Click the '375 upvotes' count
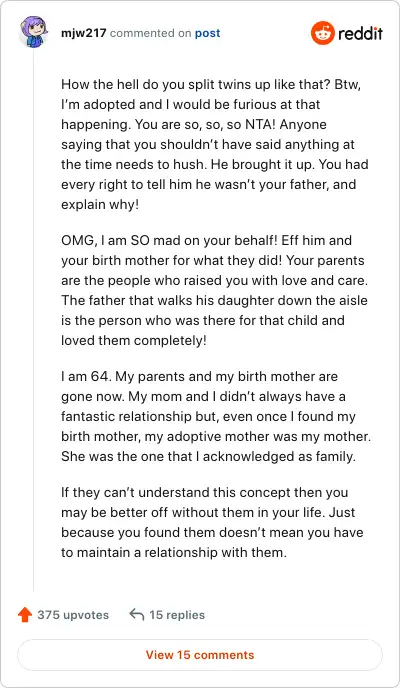 pyautogui.click(x=73, y=615)
